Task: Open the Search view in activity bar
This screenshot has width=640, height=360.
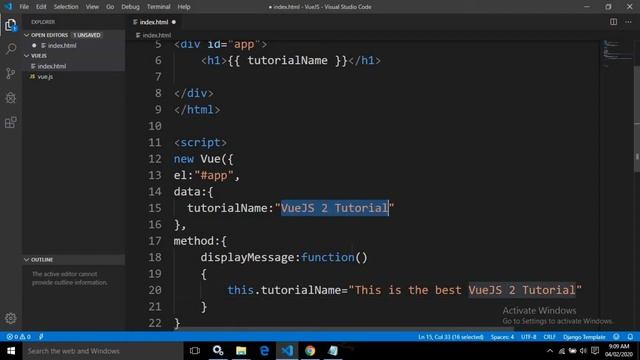Action: [11, 49]
